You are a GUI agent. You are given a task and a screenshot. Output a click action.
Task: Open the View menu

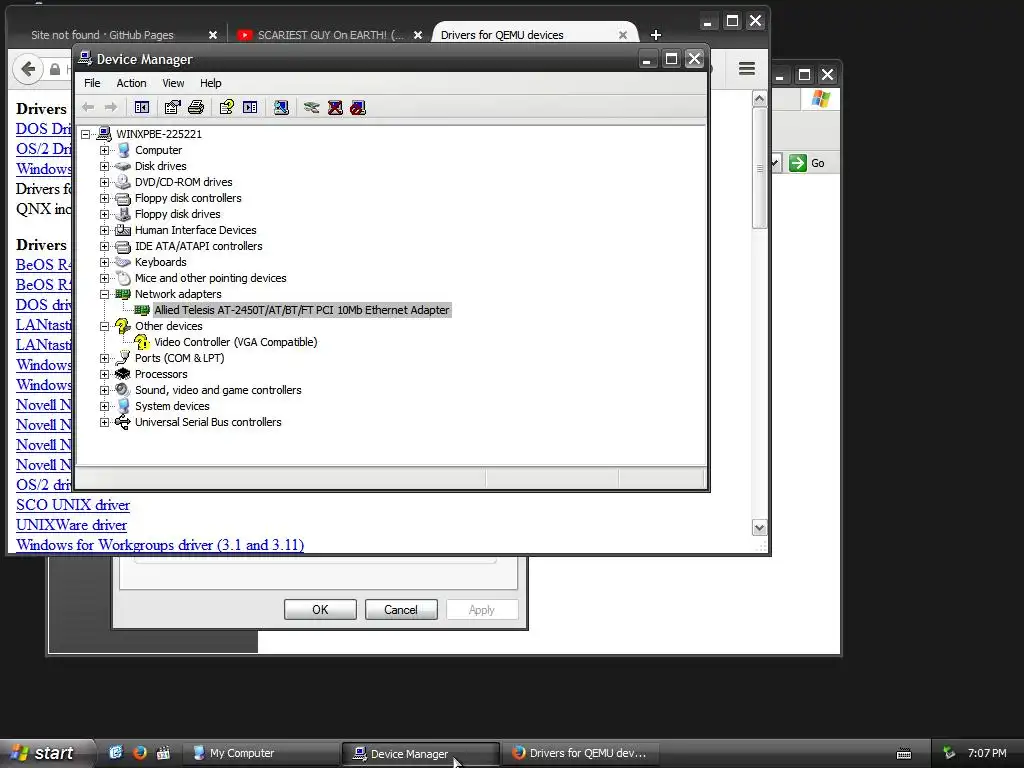click(x=173, y=83)
